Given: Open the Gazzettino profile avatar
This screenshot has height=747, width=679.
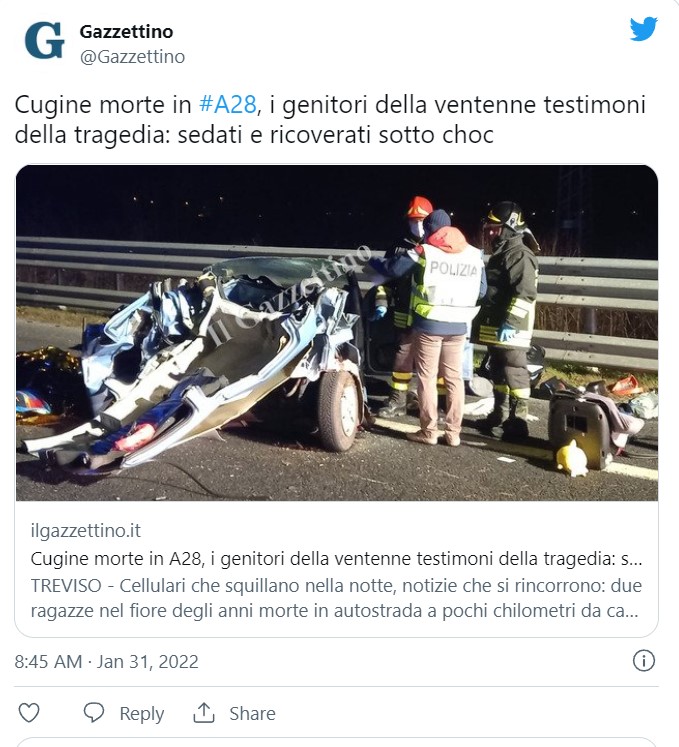Looking at the screenshot, I should [44, 40].
